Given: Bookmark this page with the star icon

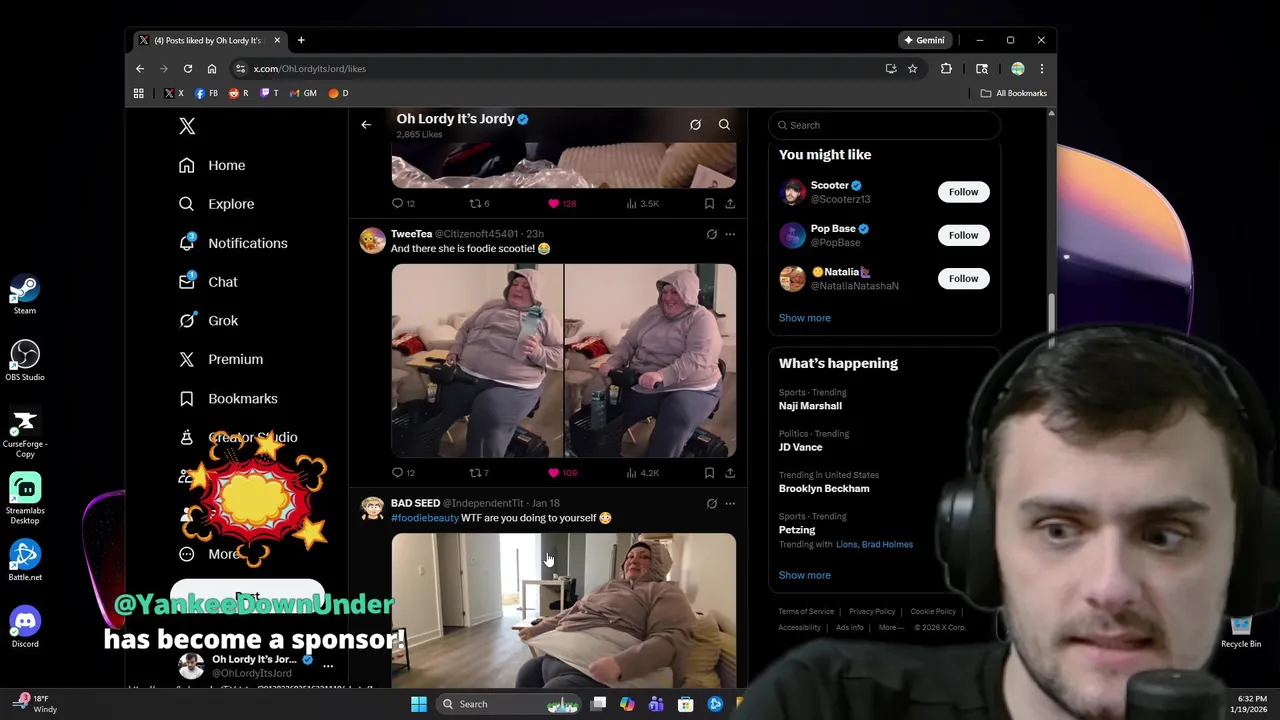Looking at the screenshot, I should tap(912, 69).
